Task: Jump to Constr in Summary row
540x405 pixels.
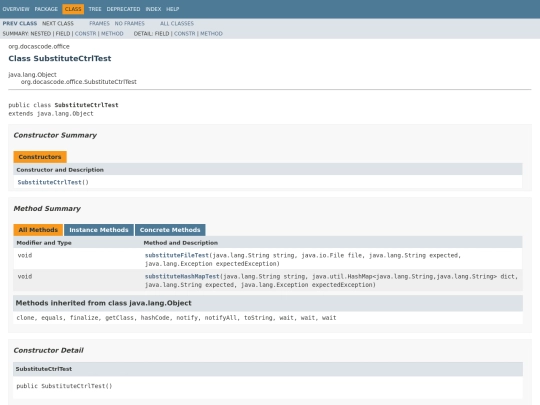Action: pyautogui.click(x=85, y=33)
